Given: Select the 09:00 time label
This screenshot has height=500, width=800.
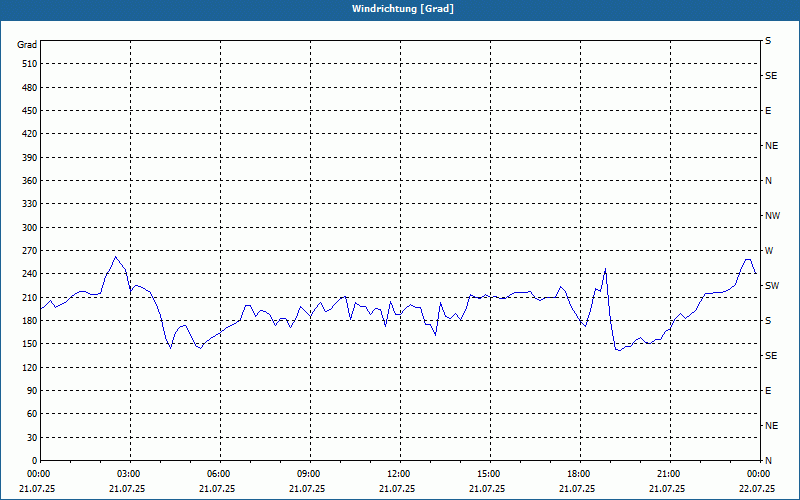Looking at the screenshot, I should click(x=310, y=474).
